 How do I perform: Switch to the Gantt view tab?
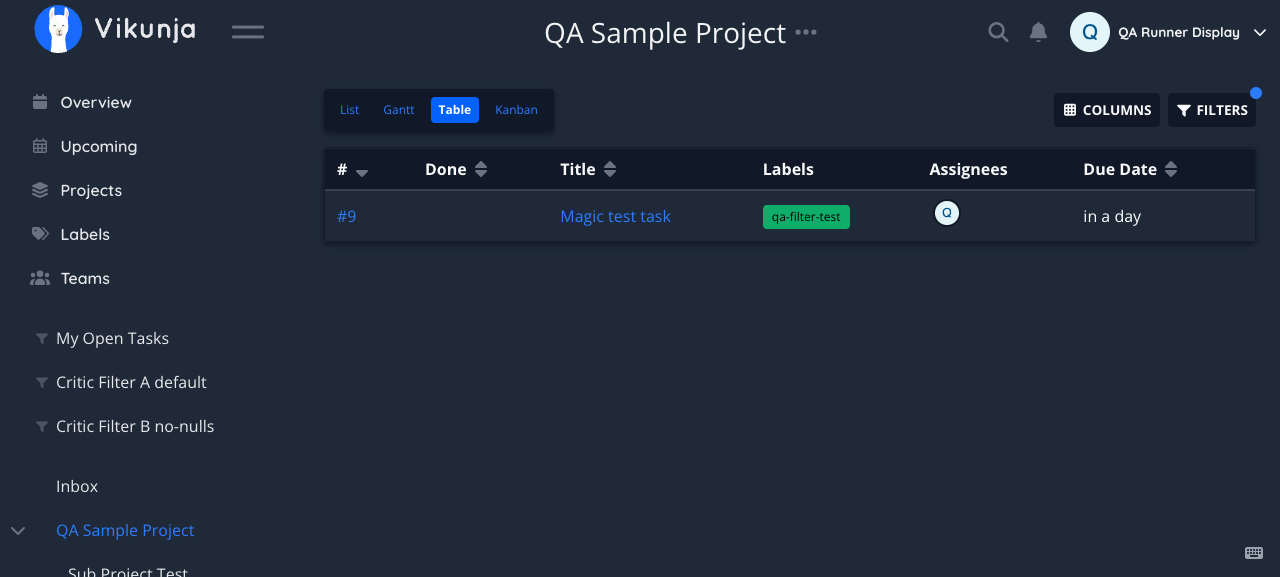(x=399, y=110)
